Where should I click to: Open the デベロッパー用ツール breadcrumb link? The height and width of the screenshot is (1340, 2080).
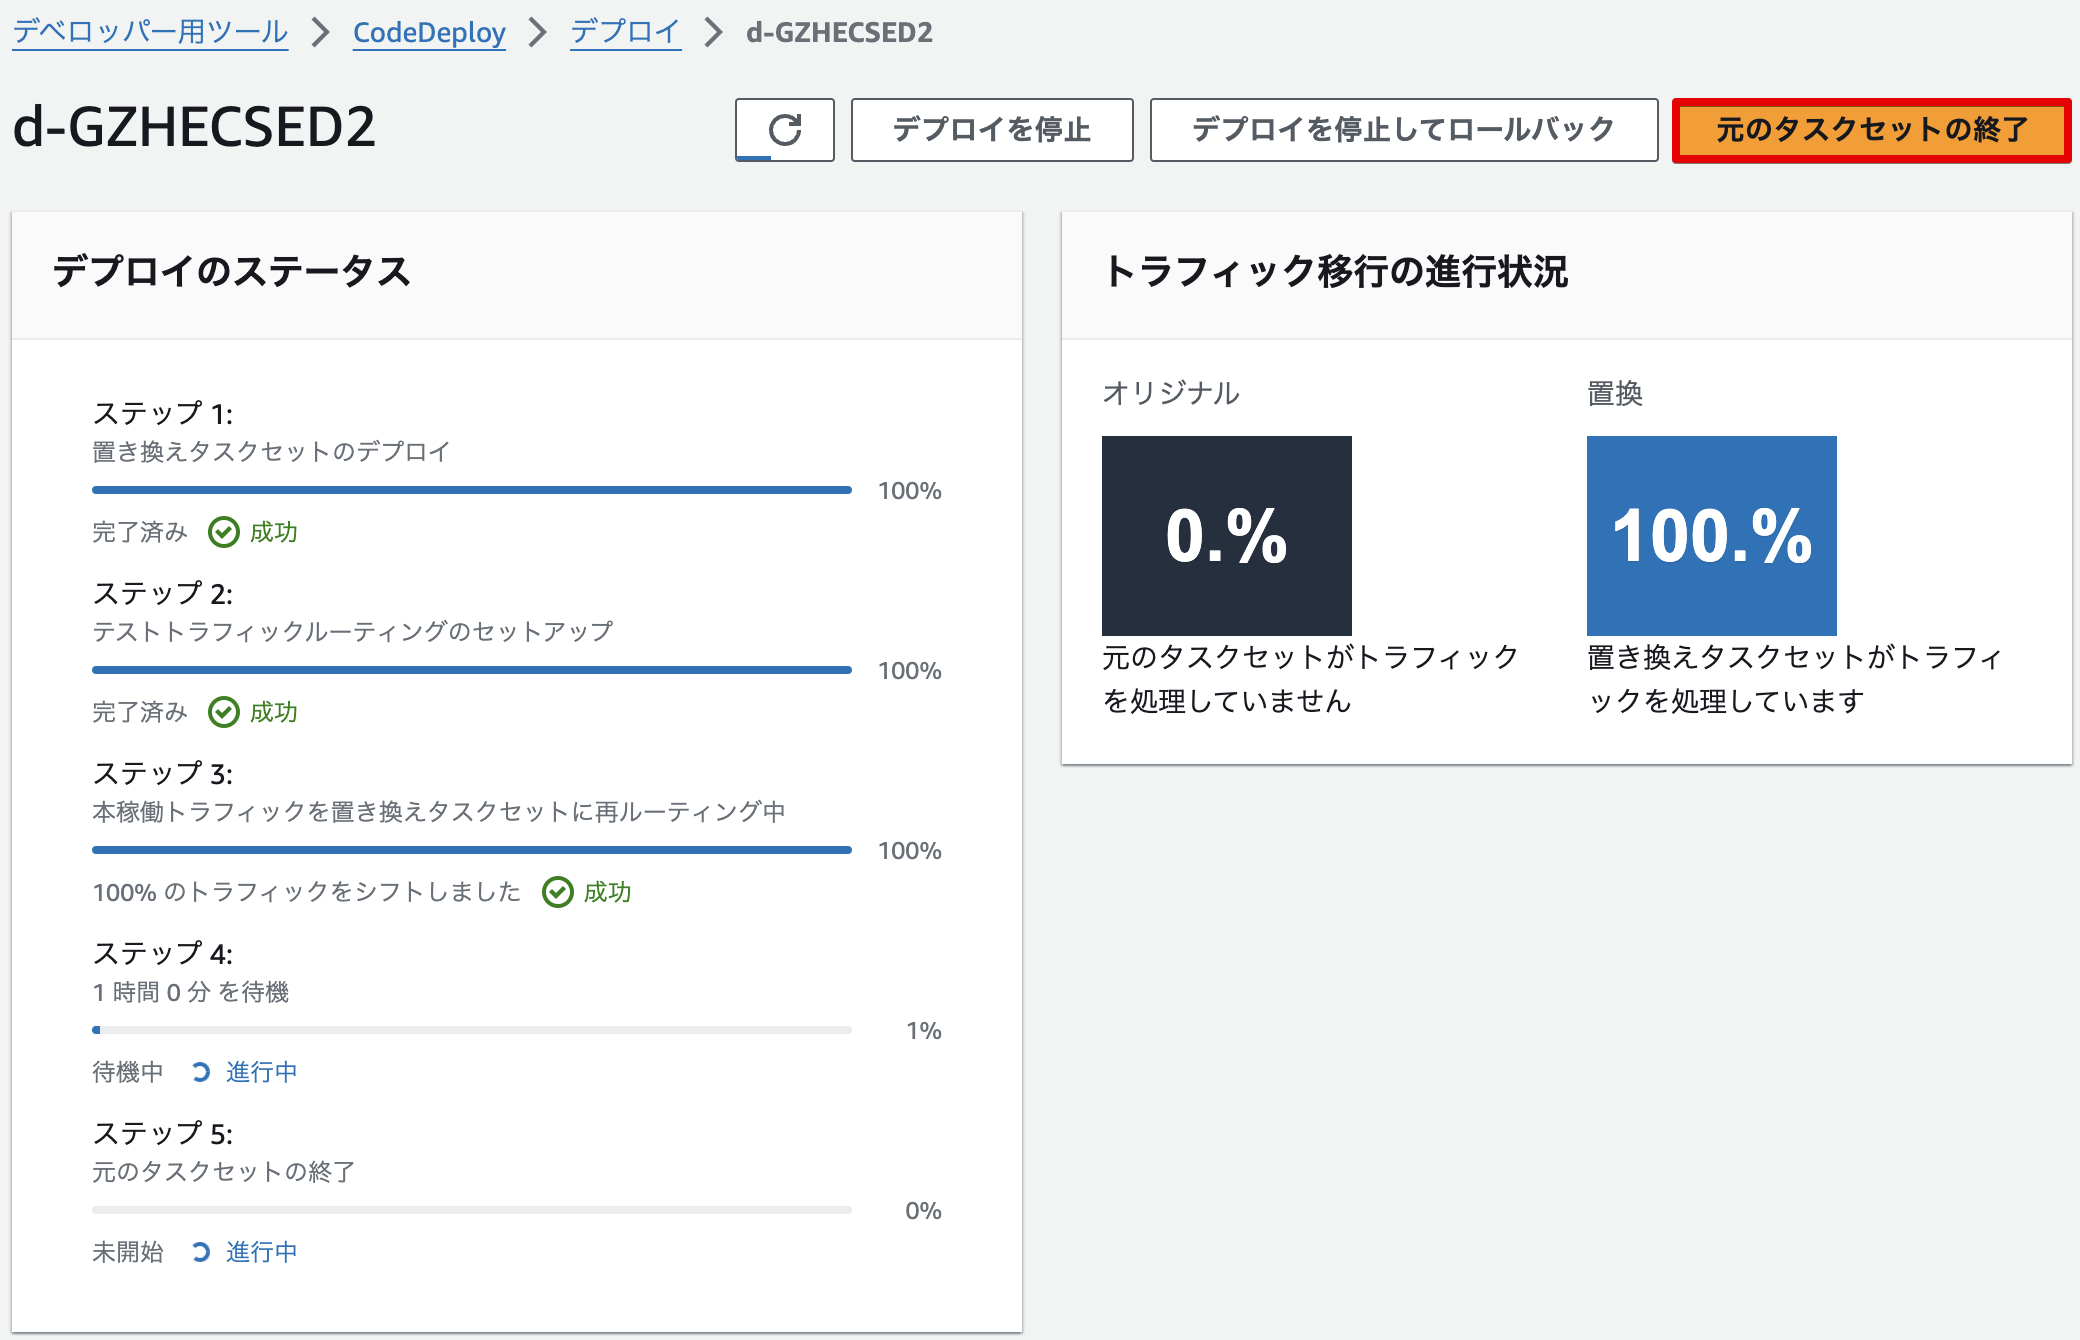[x=148, y=31]
